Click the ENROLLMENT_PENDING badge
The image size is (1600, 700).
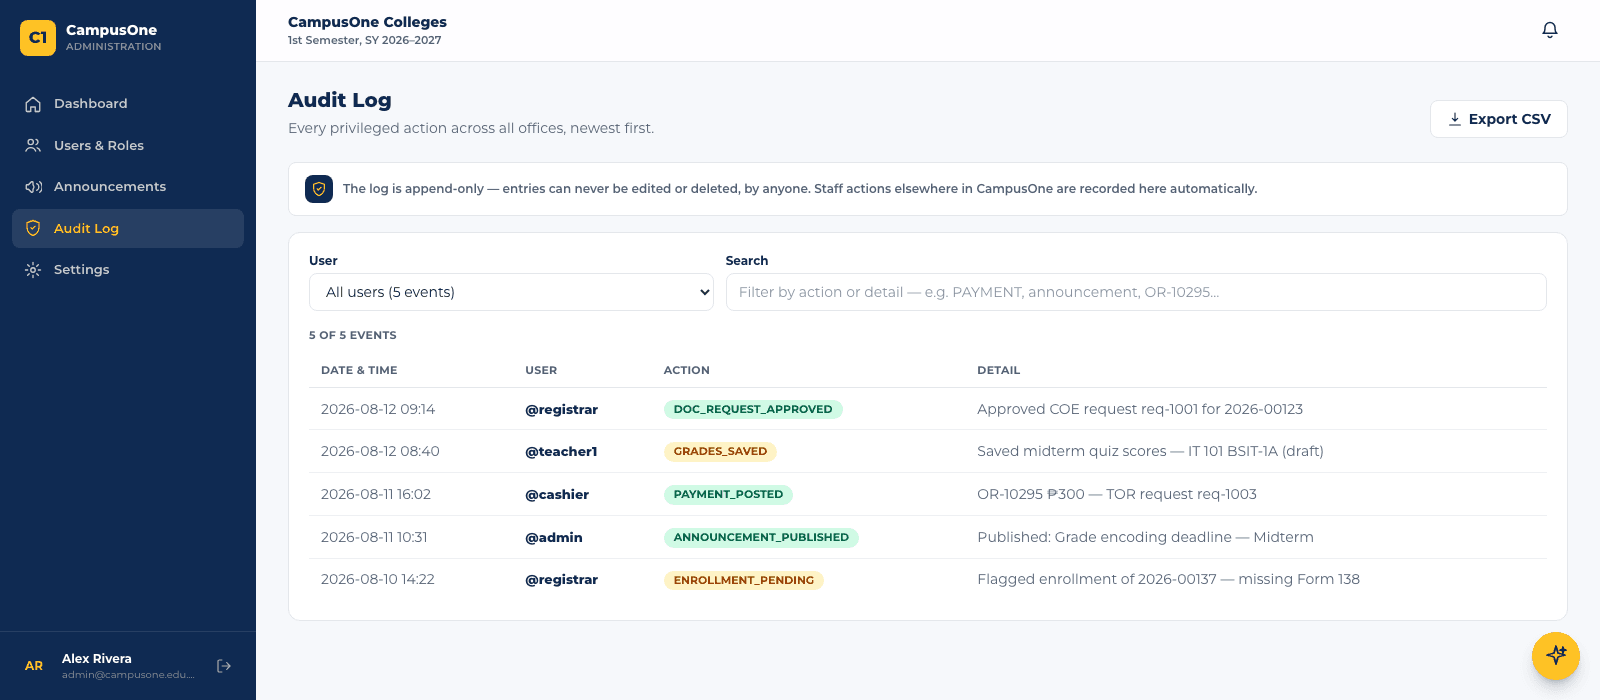coord(744,580)
